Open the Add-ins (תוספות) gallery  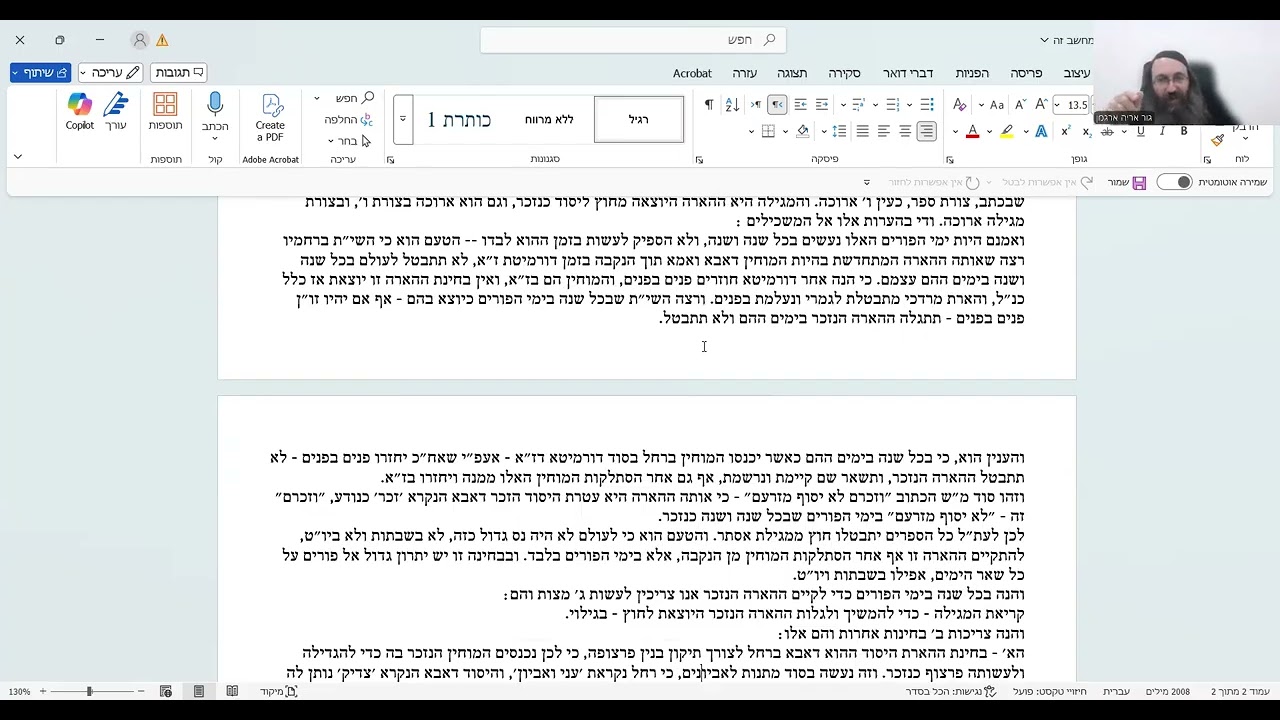tap(165, 111)
